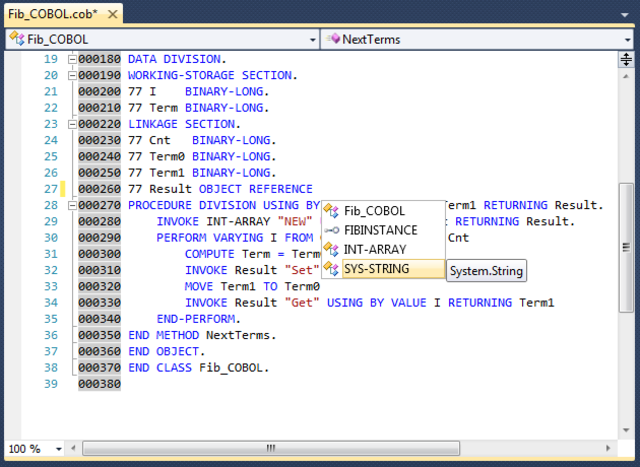
Task: Click the text OBJECT REFERENCE on line 27
Action: pos(256,189)
